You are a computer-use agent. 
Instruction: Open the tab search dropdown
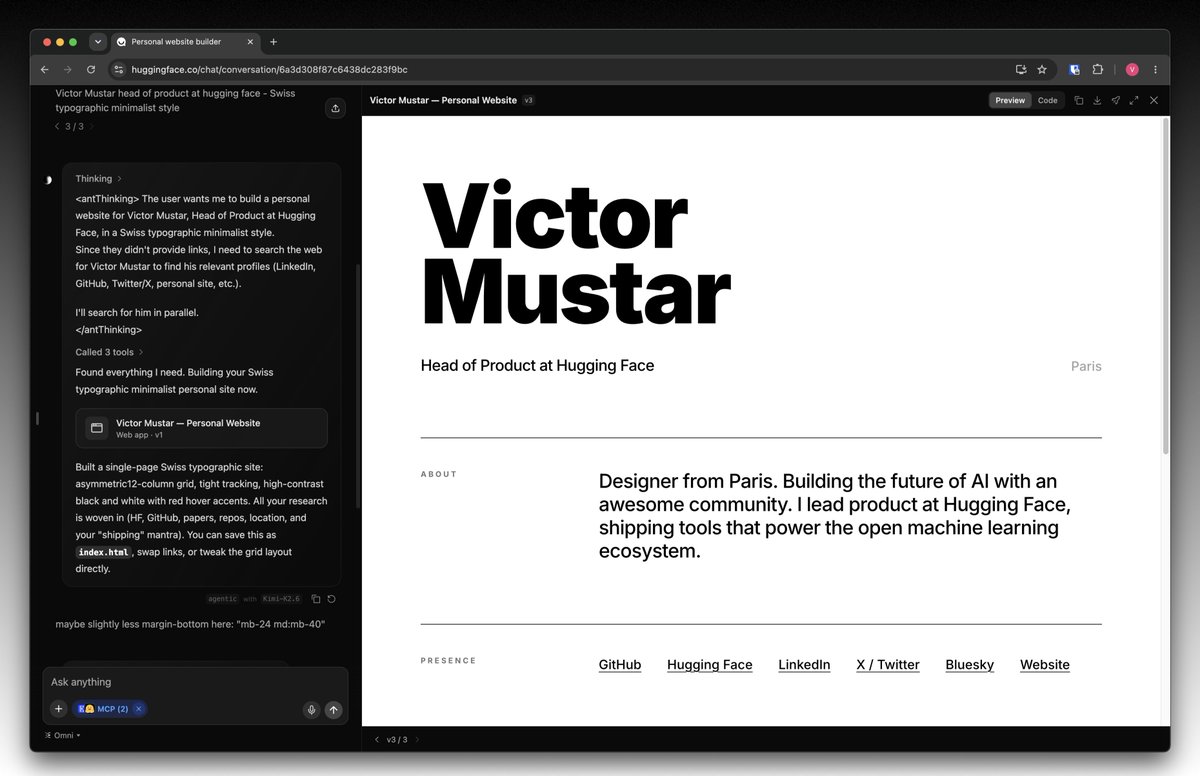97,42
